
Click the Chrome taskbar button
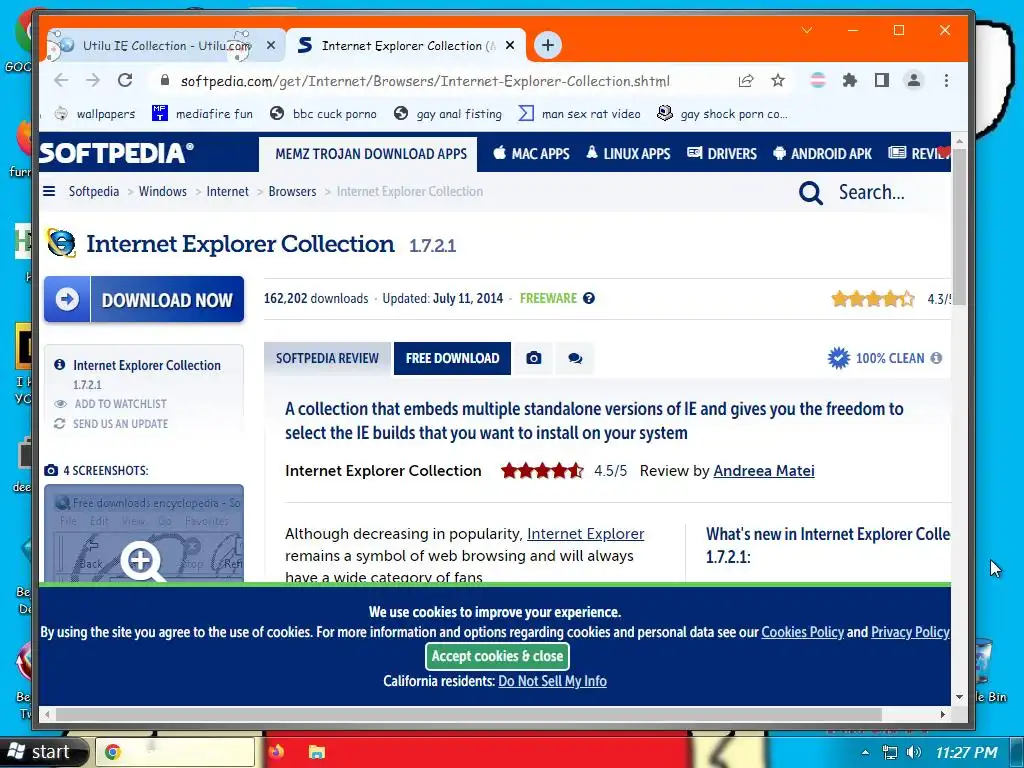(175, 752)
